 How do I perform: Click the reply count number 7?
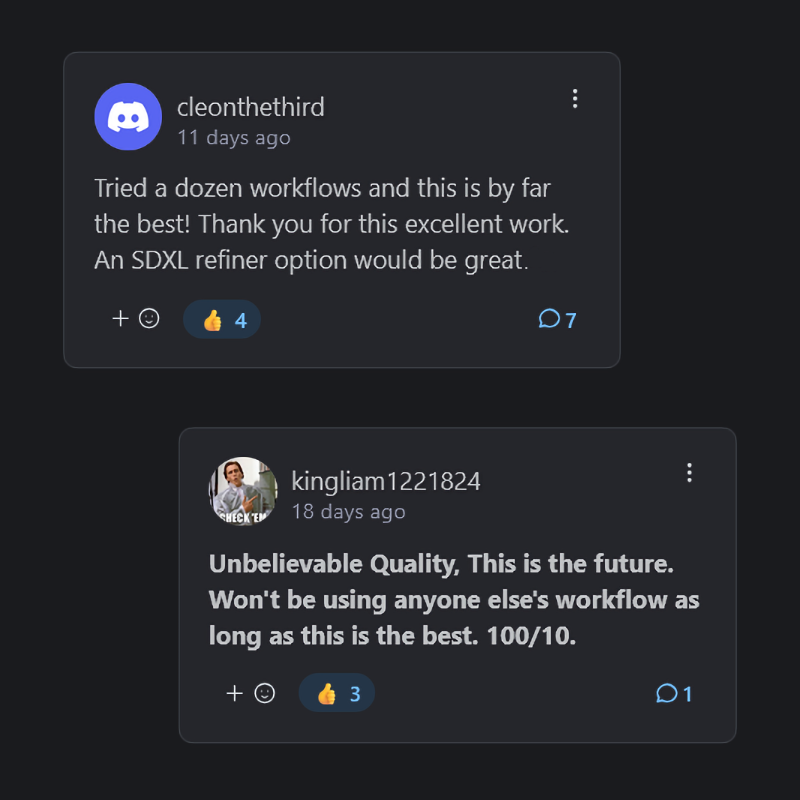point(571,320)
